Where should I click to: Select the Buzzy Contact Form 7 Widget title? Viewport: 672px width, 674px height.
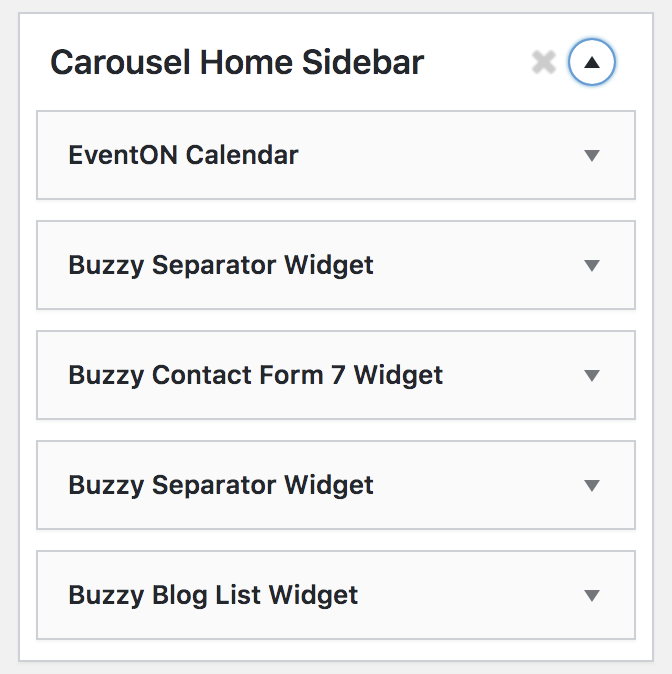[x=255, y=375]
